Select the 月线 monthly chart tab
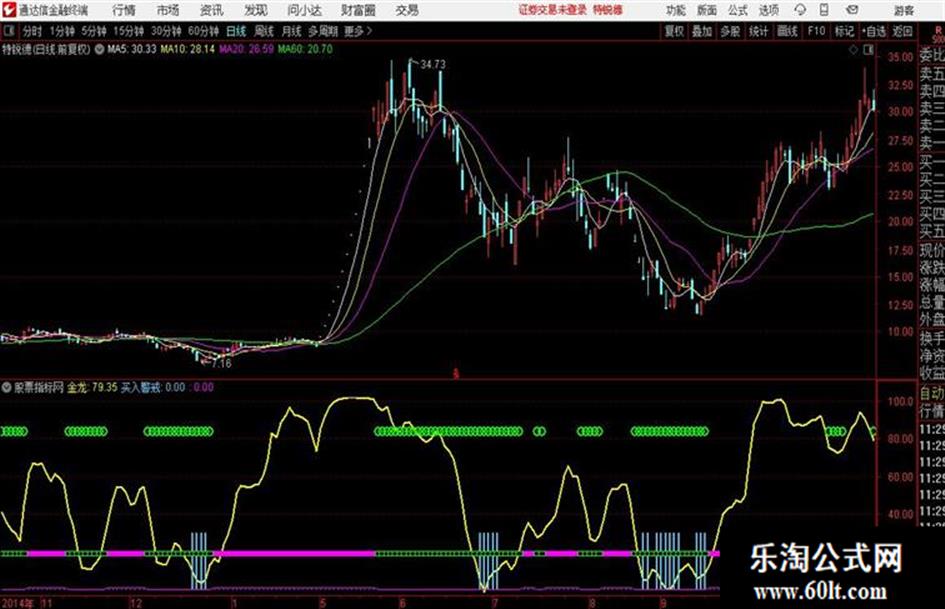Image resolution: width=945 pixels, height=609 pixels. click(x=292, y=31)
